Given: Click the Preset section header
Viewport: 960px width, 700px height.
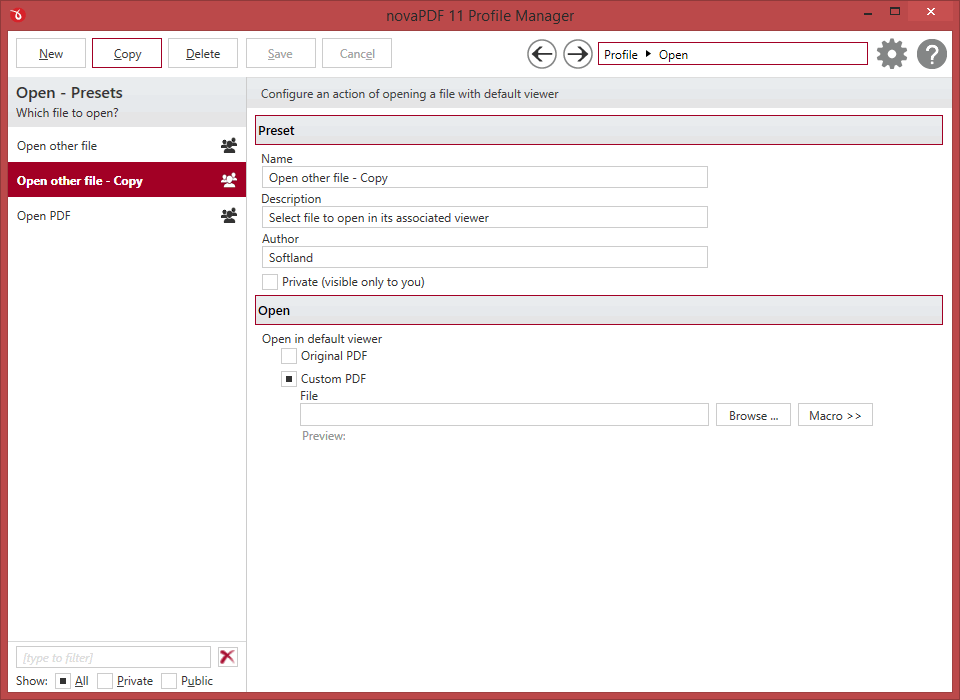Looking at the screenshot, I should [x=599, y=130].
